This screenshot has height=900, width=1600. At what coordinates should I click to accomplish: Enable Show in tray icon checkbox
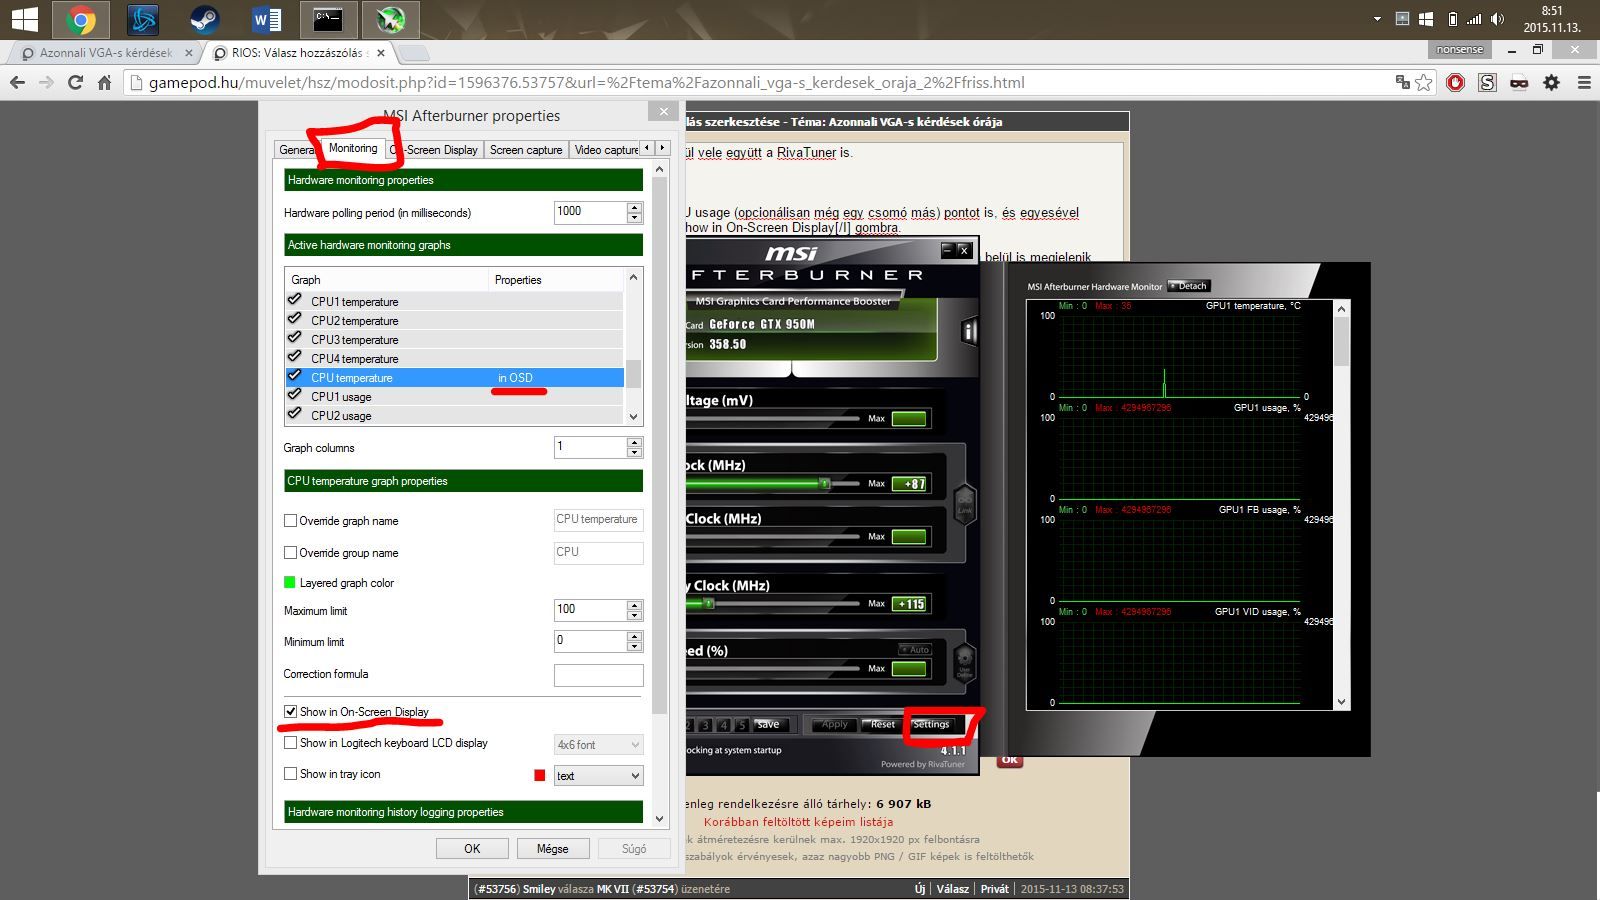(290, 774)
